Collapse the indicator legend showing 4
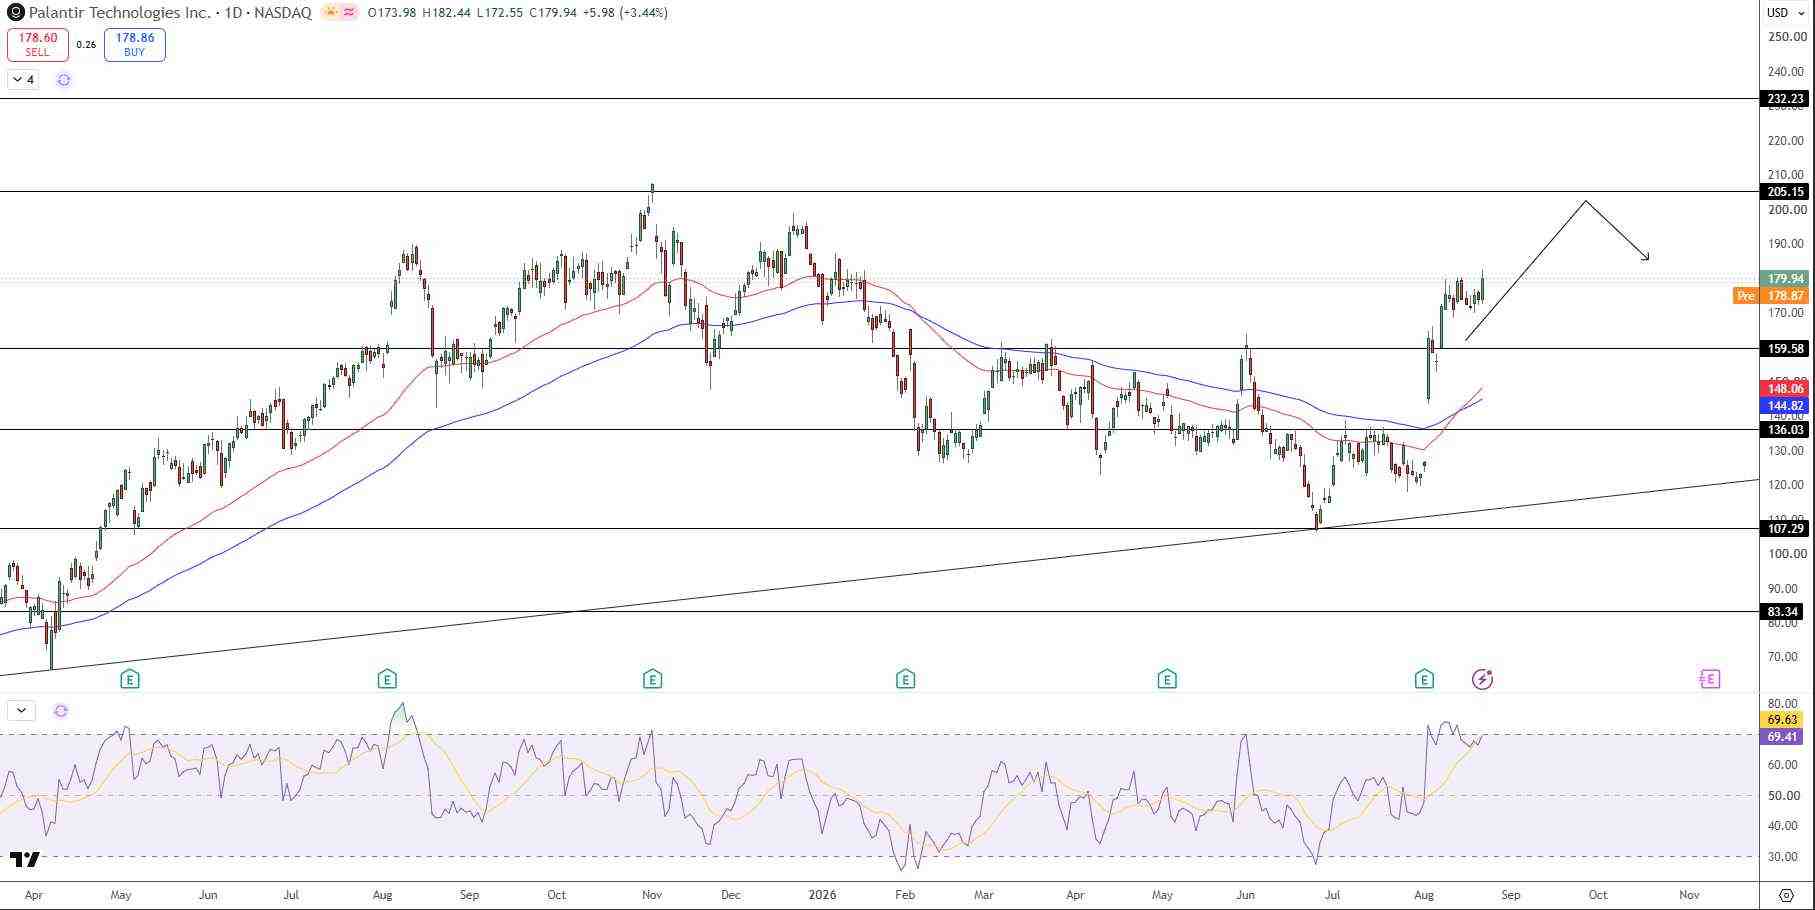Screen dimensions: 1815x910 click(x=22, y=80)
